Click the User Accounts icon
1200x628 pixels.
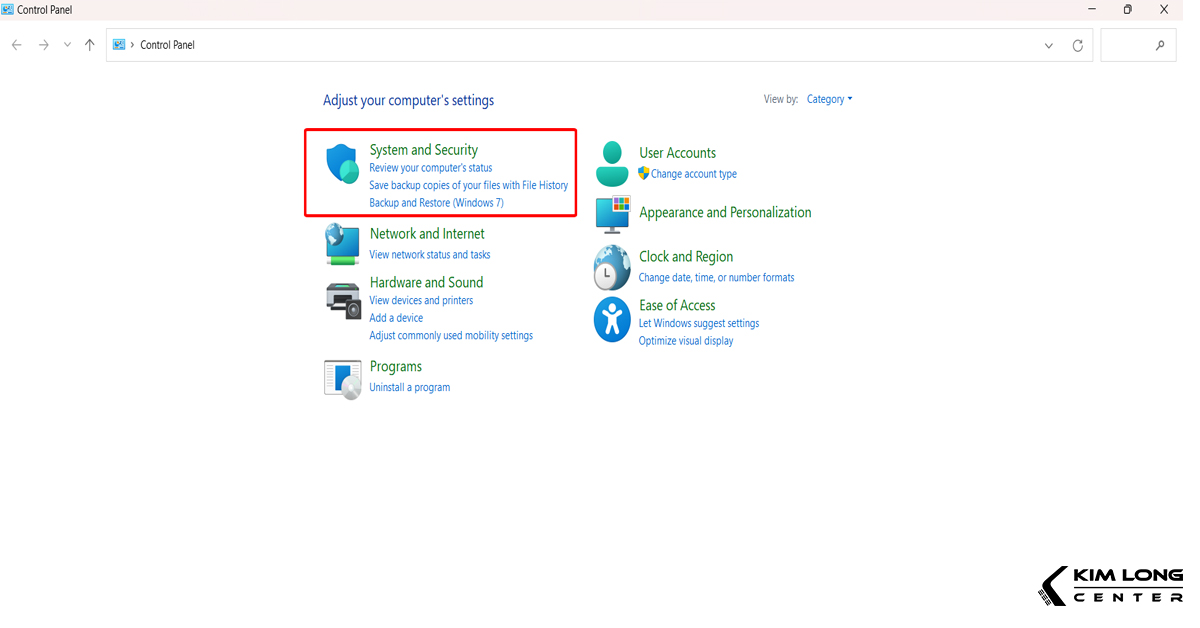pos(611,162)
